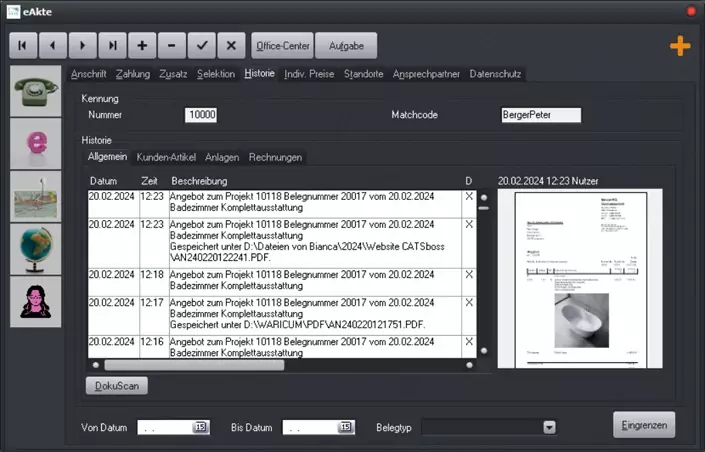Open the pink 'e' sidebar icon

point(36,144)
